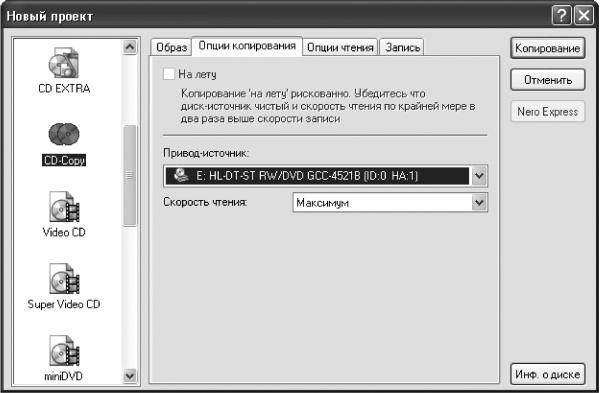Click the highlighted CD-Copy label

click(64, 160)
